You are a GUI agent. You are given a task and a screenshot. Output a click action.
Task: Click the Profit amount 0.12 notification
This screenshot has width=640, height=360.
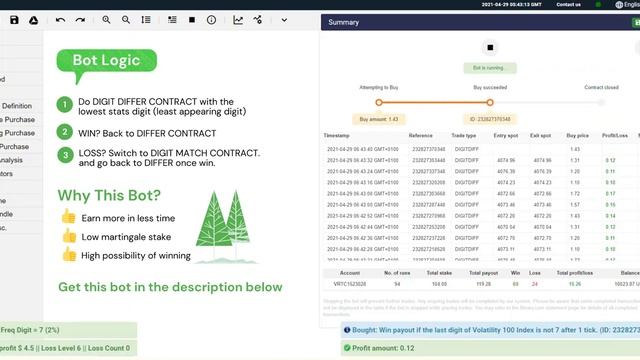pos(491,348)
